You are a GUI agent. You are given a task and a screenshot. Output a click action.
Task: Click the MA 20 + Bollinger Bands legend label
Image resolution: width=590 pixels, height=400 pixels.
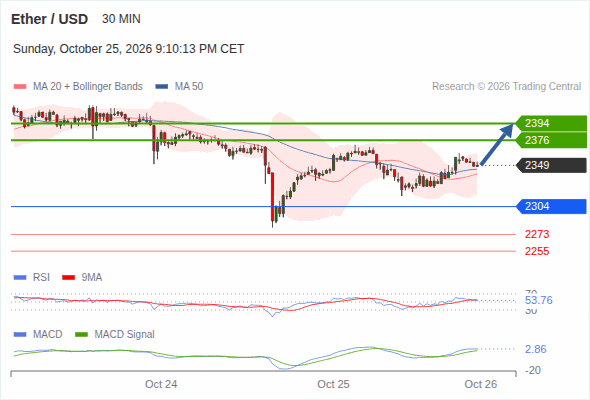point(88,87)
